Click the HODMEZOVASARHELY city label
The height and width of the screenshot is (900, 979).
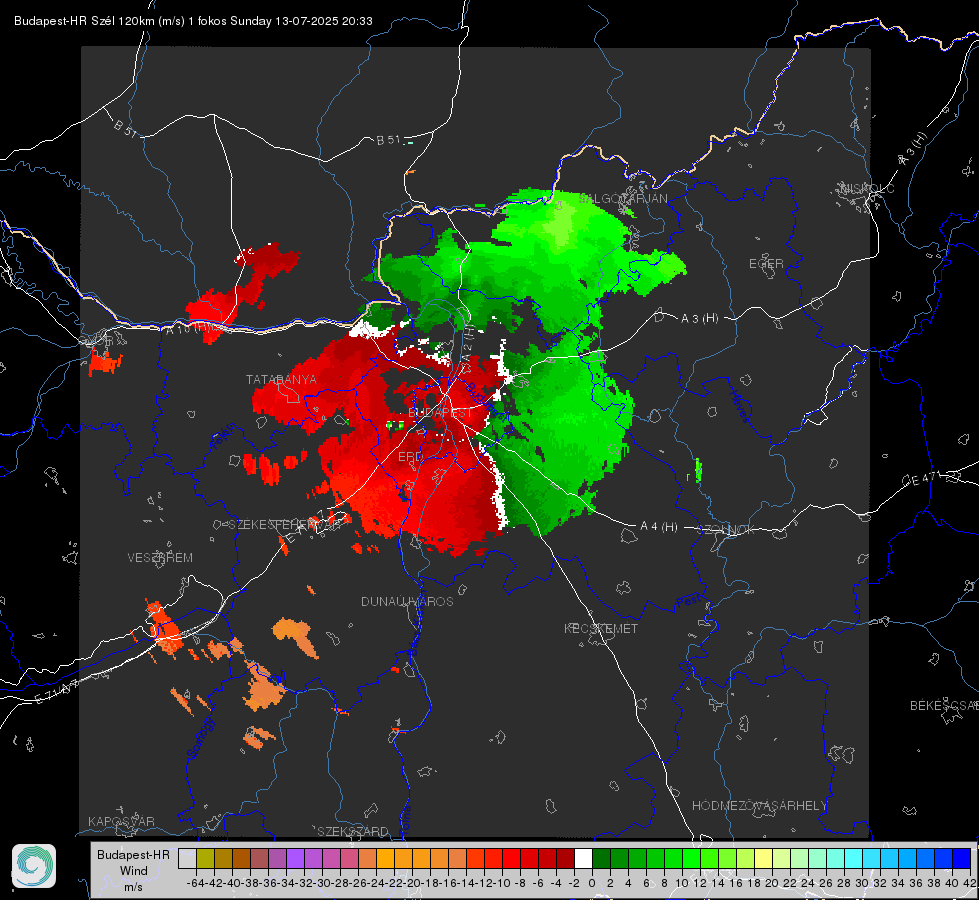pos(759,806)
